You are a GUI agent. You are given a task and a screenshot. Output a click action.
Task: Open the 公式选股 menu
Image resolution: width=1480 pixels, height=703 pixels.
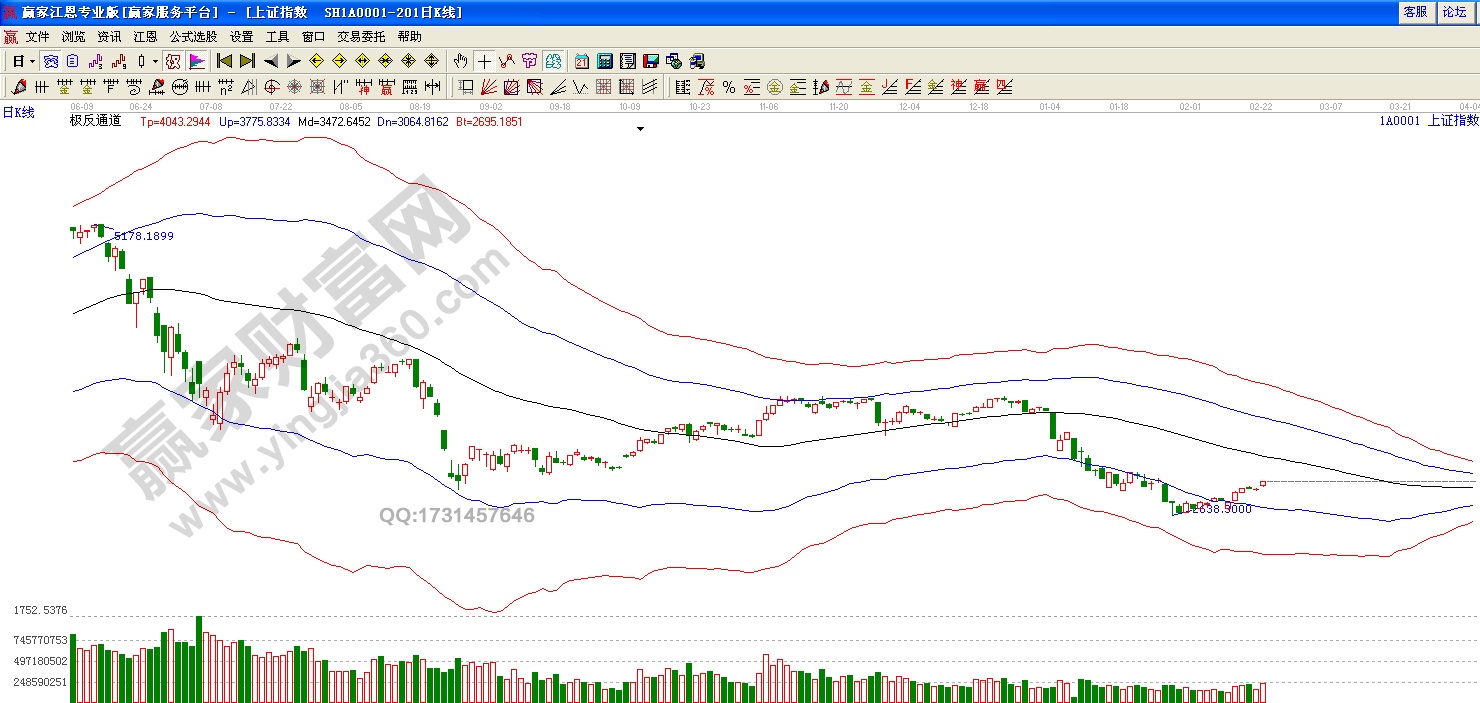click(193, 36)
